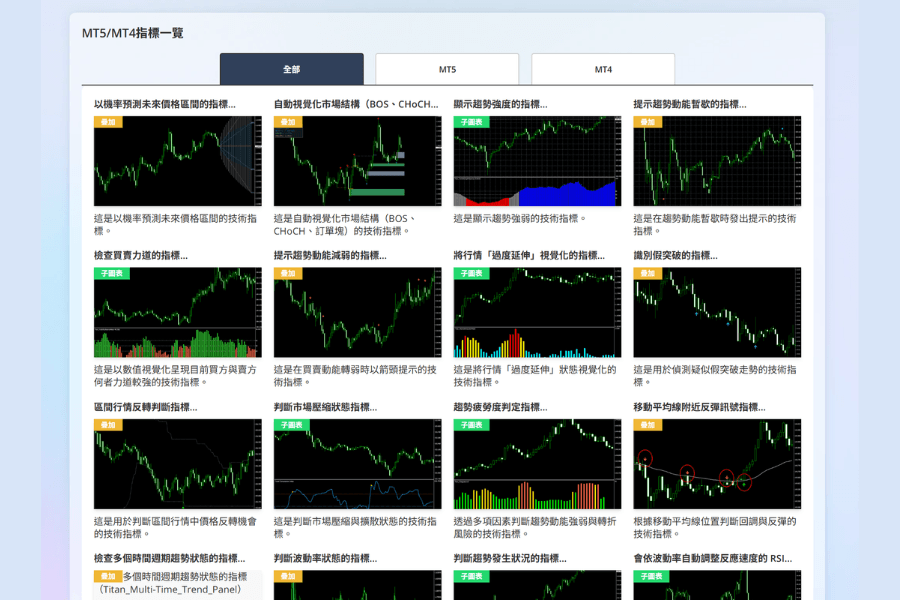Open the 判斷市場壓縮狀態指標 title link

point(325,407)
